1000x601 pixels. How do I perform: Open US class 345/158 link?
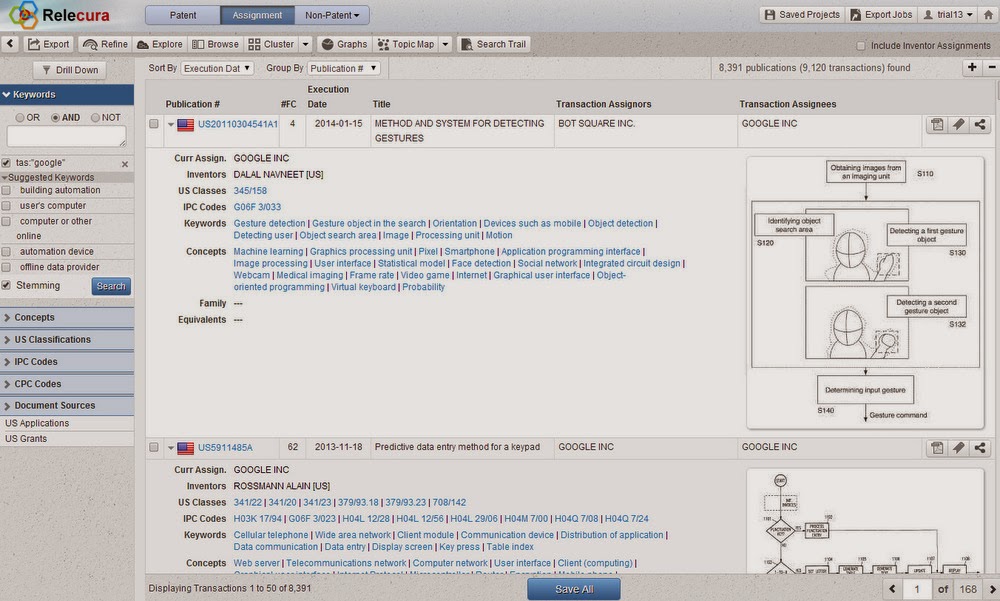point(250,191)
